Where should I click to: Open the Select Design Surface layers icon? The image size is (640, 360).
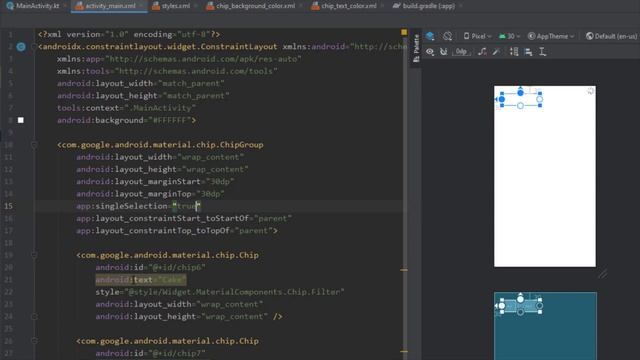430,36
